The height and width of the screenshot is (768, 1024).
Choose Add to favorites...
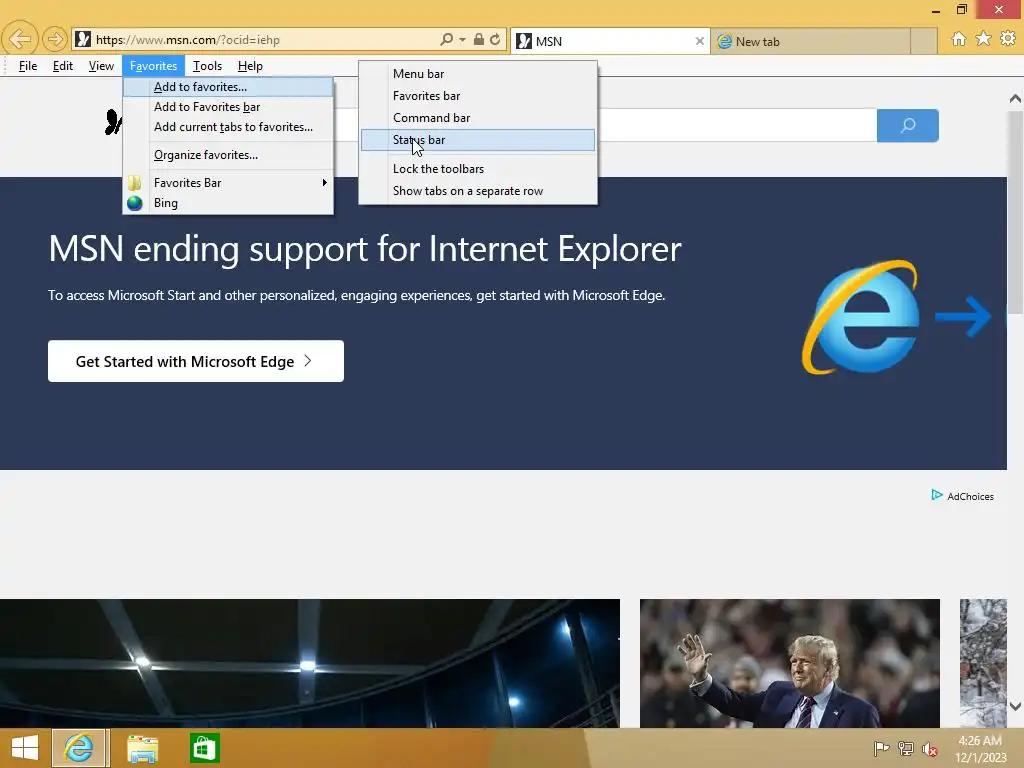tap(228, 87)
